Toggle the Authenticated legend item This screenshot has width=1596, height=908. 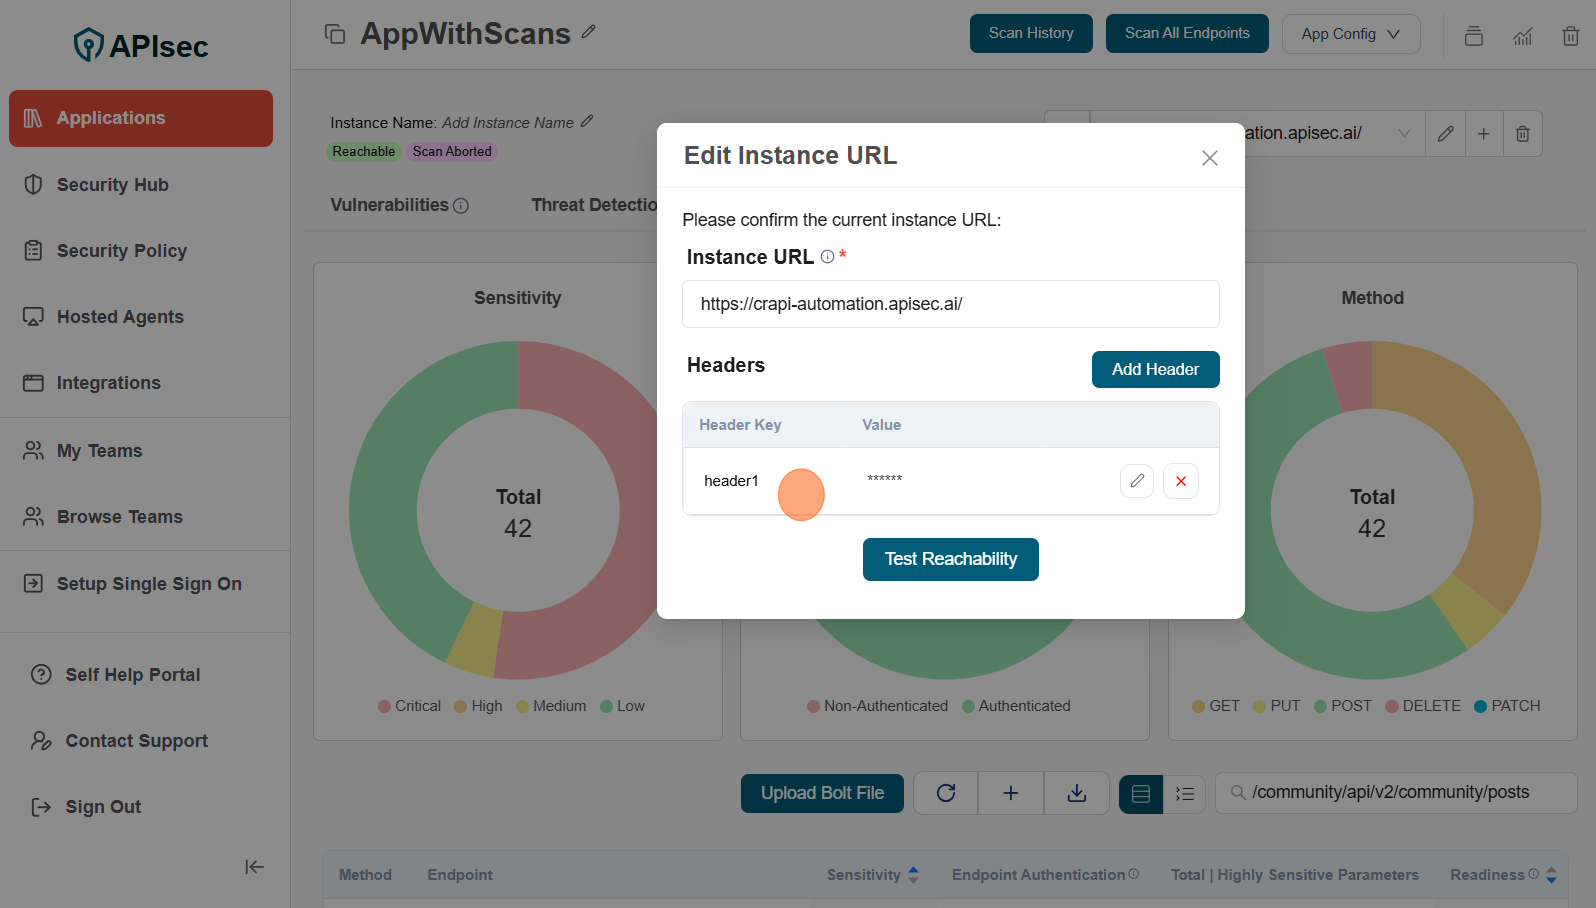[1016, 706]
